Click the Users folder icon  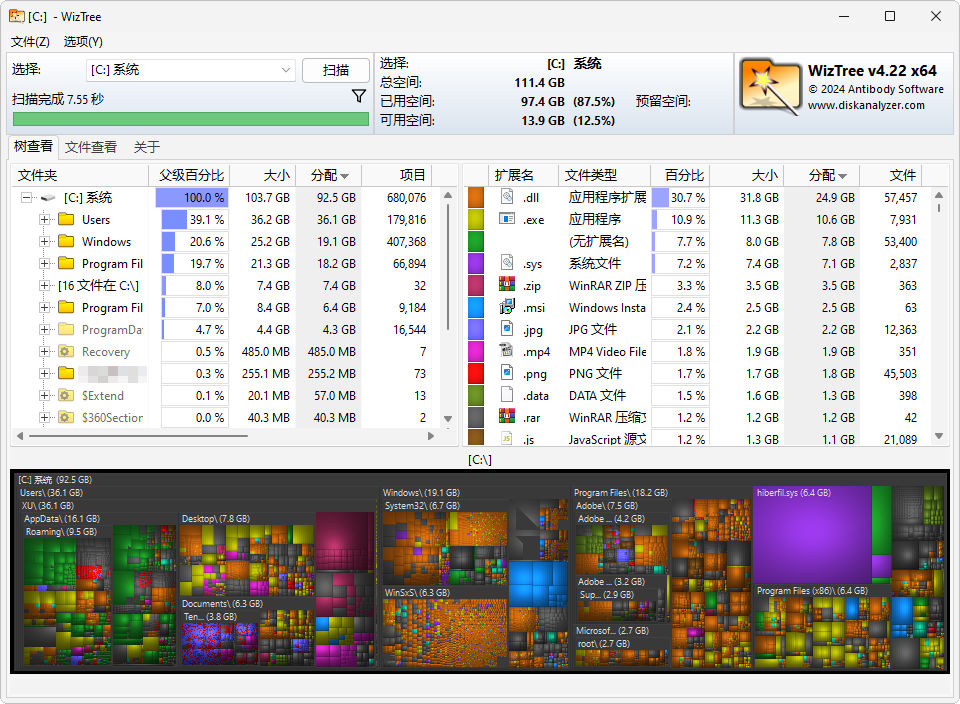(66, 219)
